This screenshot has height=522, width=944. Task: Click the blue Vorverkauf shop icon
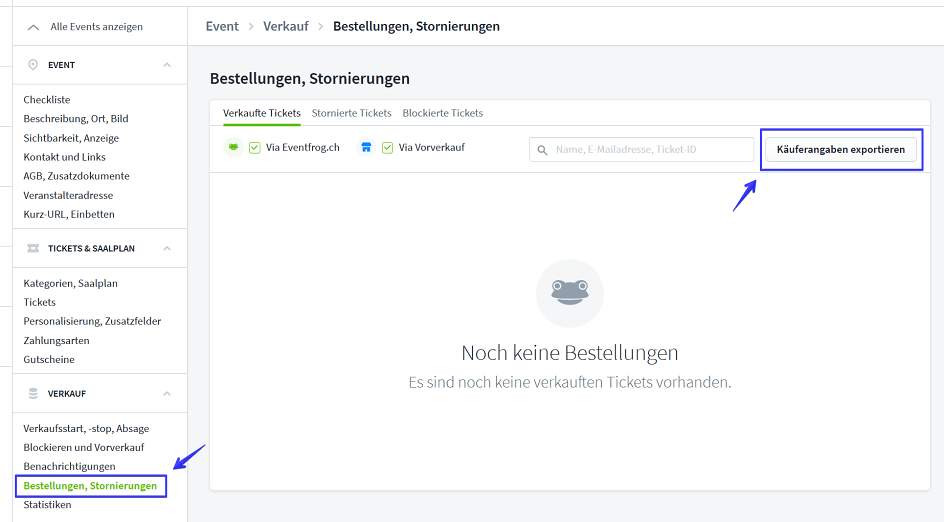pos(366,148)
